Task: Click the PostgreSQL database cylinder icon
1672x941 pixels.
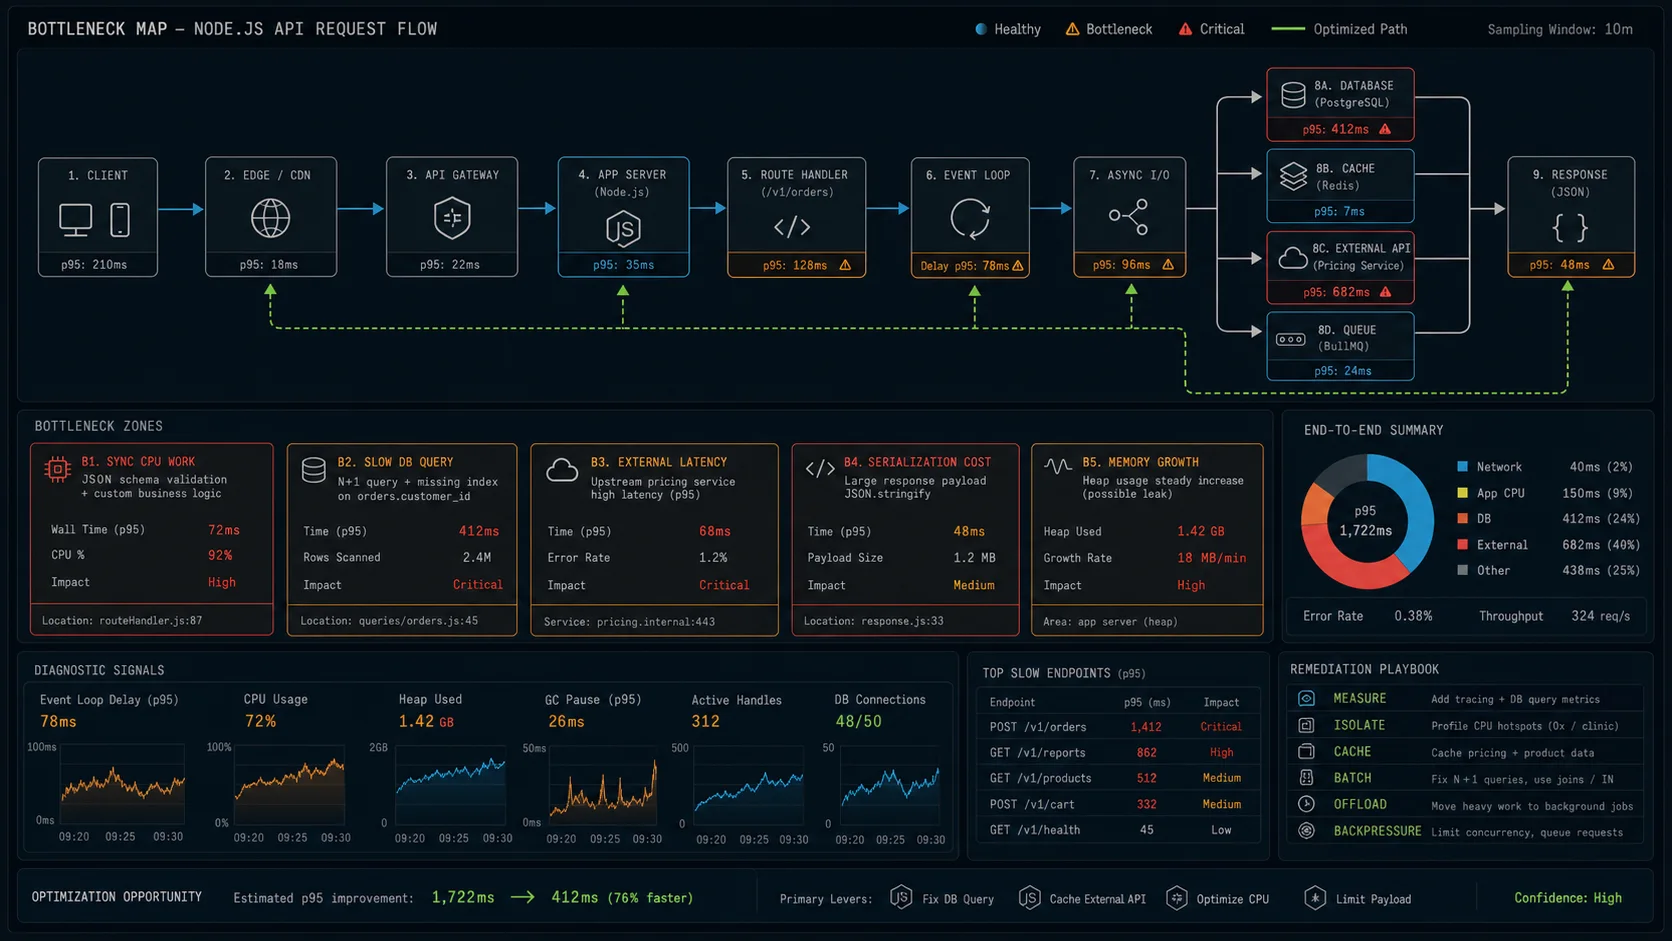Action: click(x=1293, y=95)
